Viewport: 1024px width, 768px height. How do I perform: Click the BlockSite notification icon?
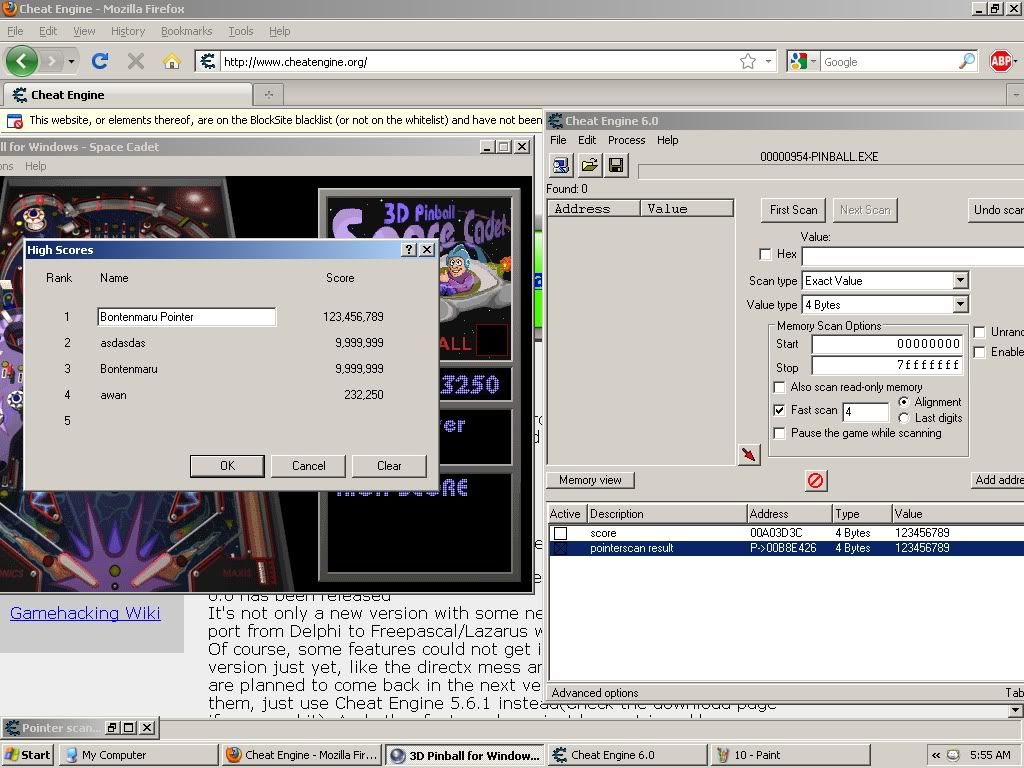click(15, 121)
